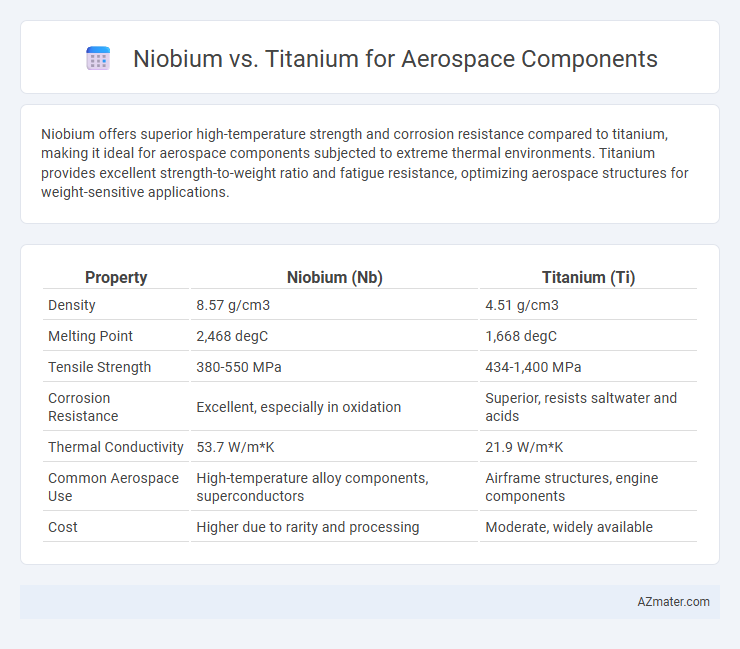
Task: Click the '53.7 W/m*K' value
Action: point(235,447)
